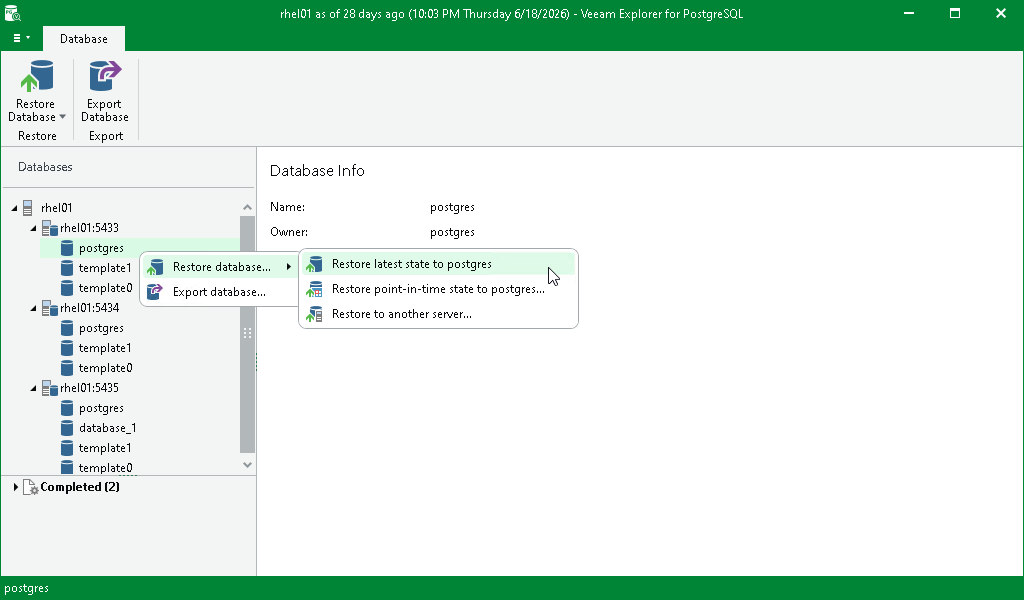Select template0 label under rhel01:5434
This screenshot has height=600, width=1024.
[105, 368]
